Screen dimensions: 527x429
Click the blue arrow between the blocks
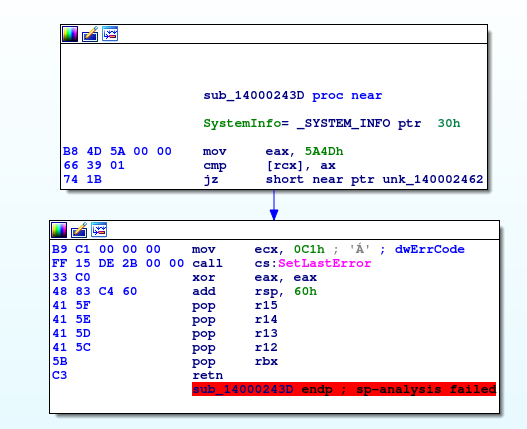tap(274, 205)
